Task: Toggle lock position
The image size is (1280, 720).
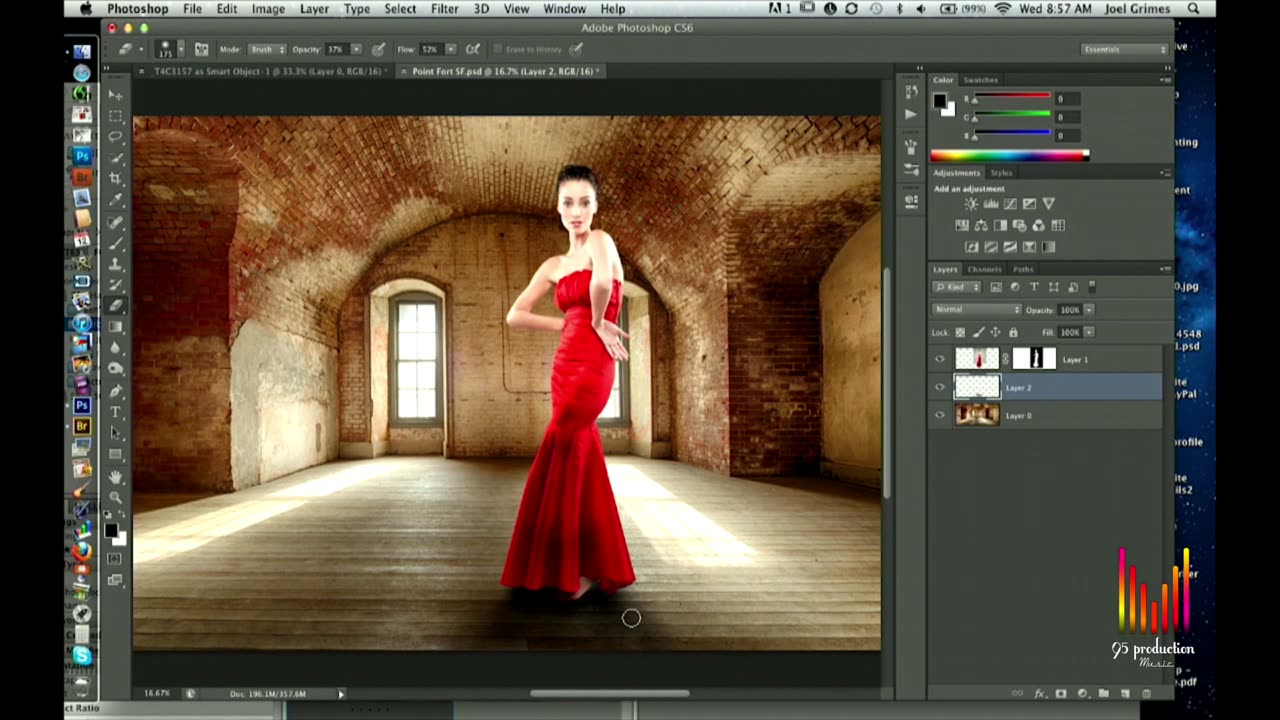Action: [995, 332]
